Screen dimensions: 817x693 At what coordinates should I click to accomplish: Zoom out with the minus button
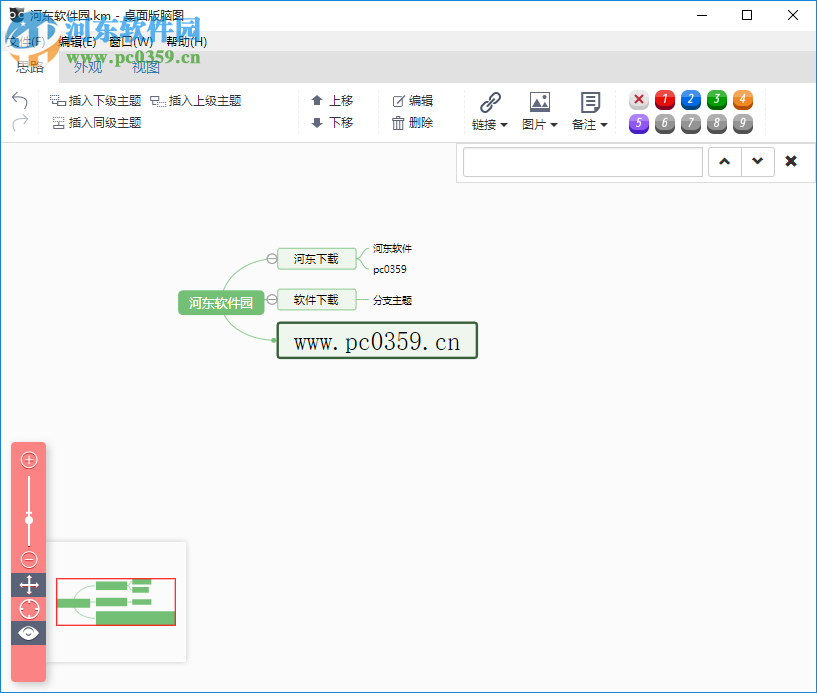[29, 560]
